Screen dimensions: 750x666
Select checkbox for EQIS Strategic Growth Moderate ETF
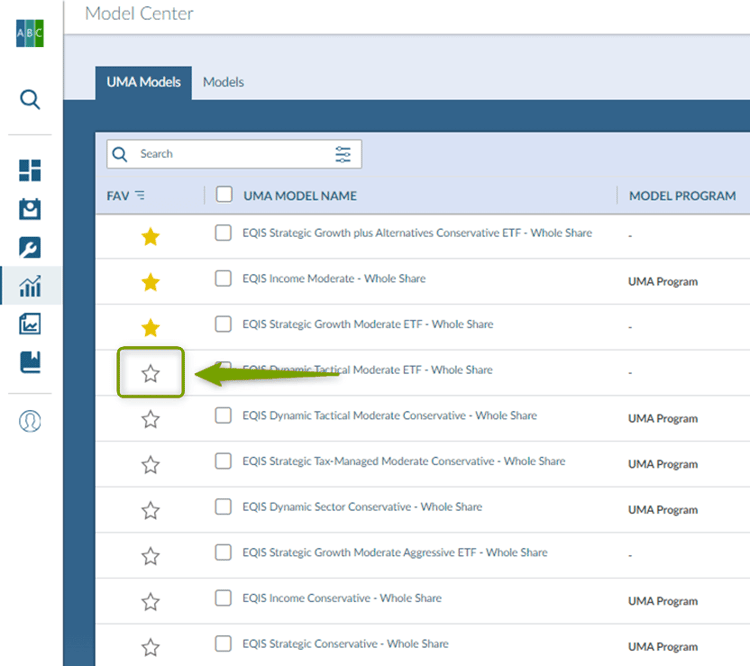coord(223,324)
